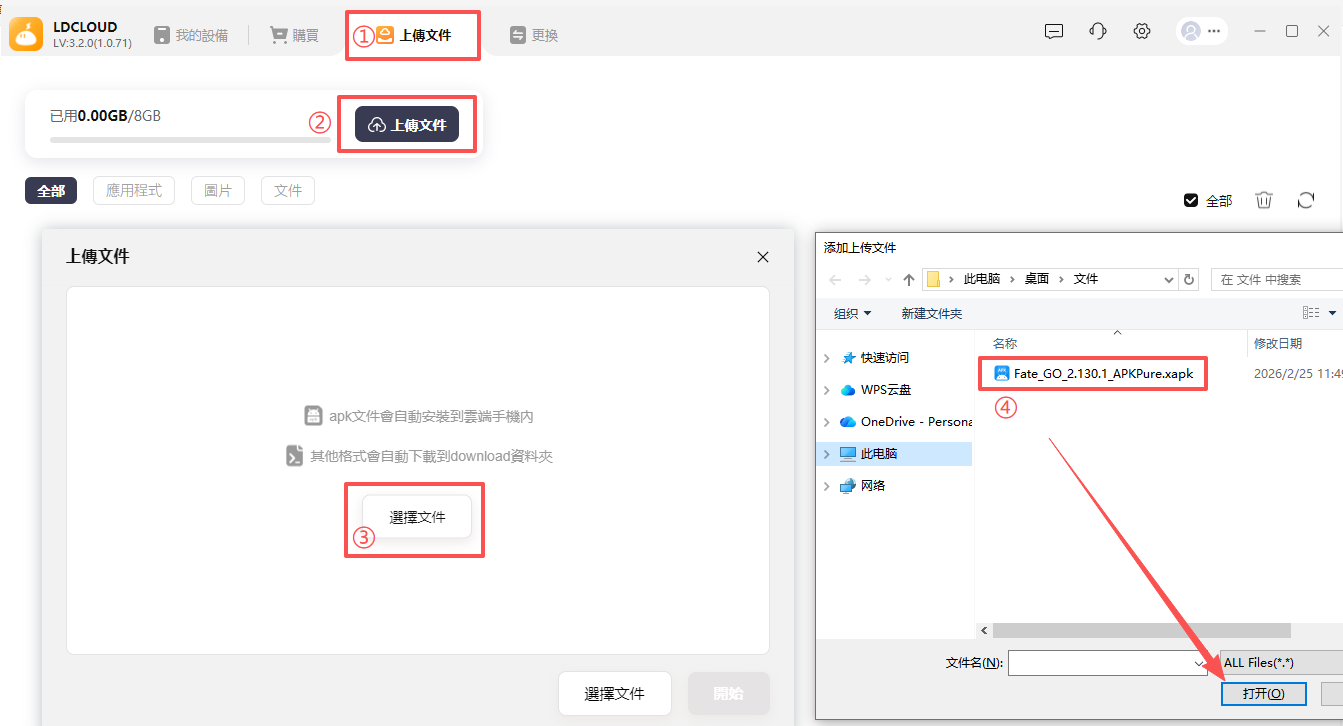Expand the 快速访问 tree node
This screenshot has width=1343, height=726.
(826, 358)
